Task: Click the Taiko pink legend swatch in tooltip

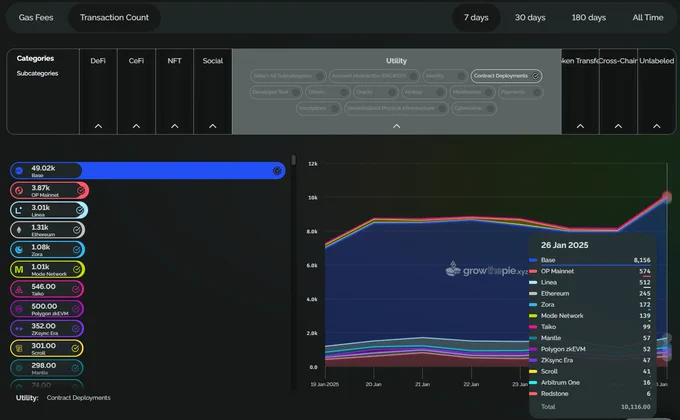Action: (533, 327)
